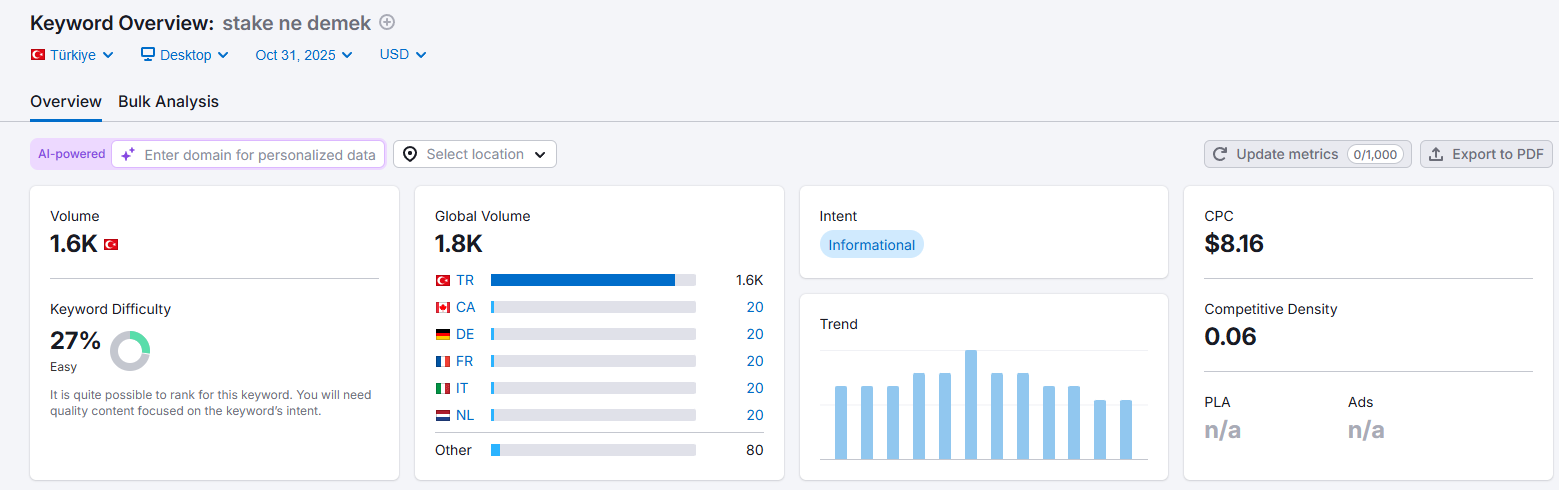Screen dimensions: 1559x490
Task: Click the CA volume value 20
Action: (755, 307)
